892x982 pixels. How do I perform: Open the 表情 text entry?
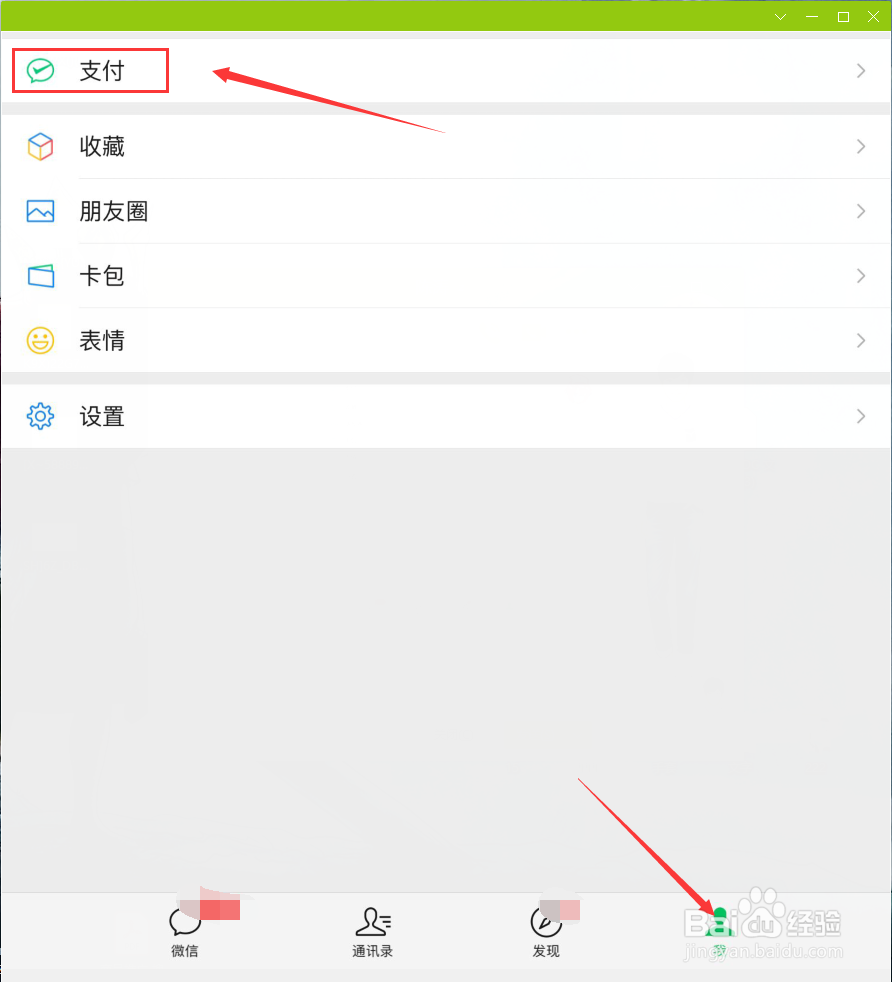tap(102, 340)
